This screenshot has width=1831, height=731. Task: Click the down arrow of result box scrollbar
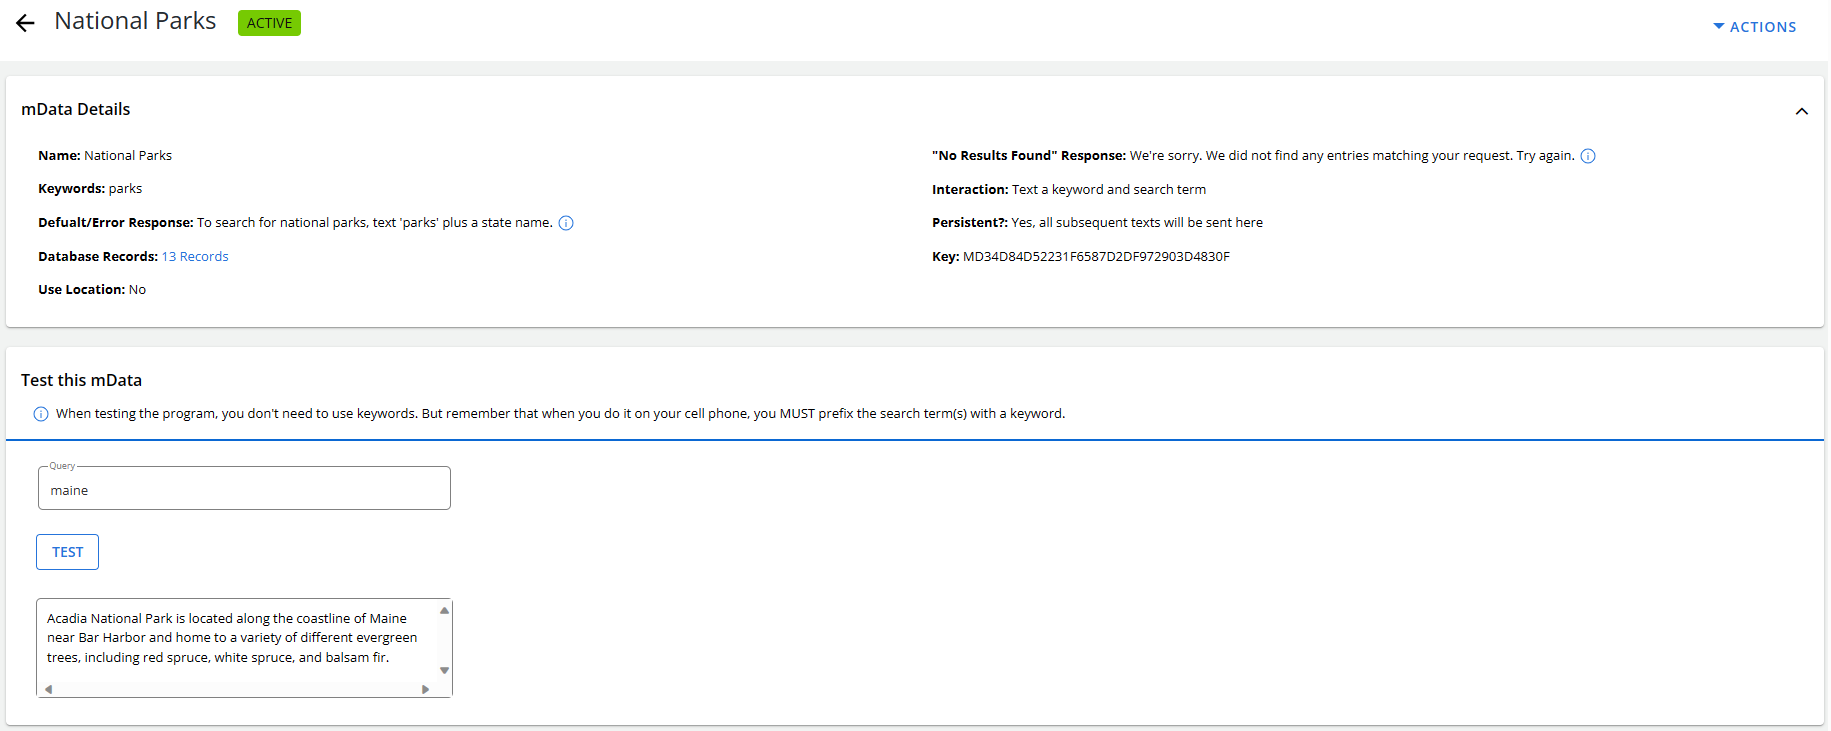pyautogui.click(x=445, y=671)
